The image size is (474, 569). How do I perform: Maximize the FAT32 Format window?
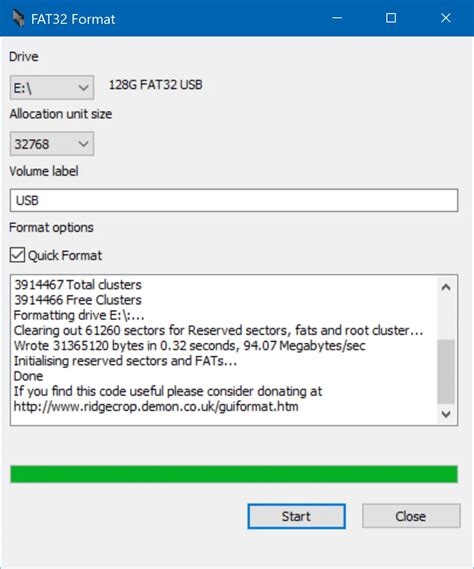click(391, 18)
